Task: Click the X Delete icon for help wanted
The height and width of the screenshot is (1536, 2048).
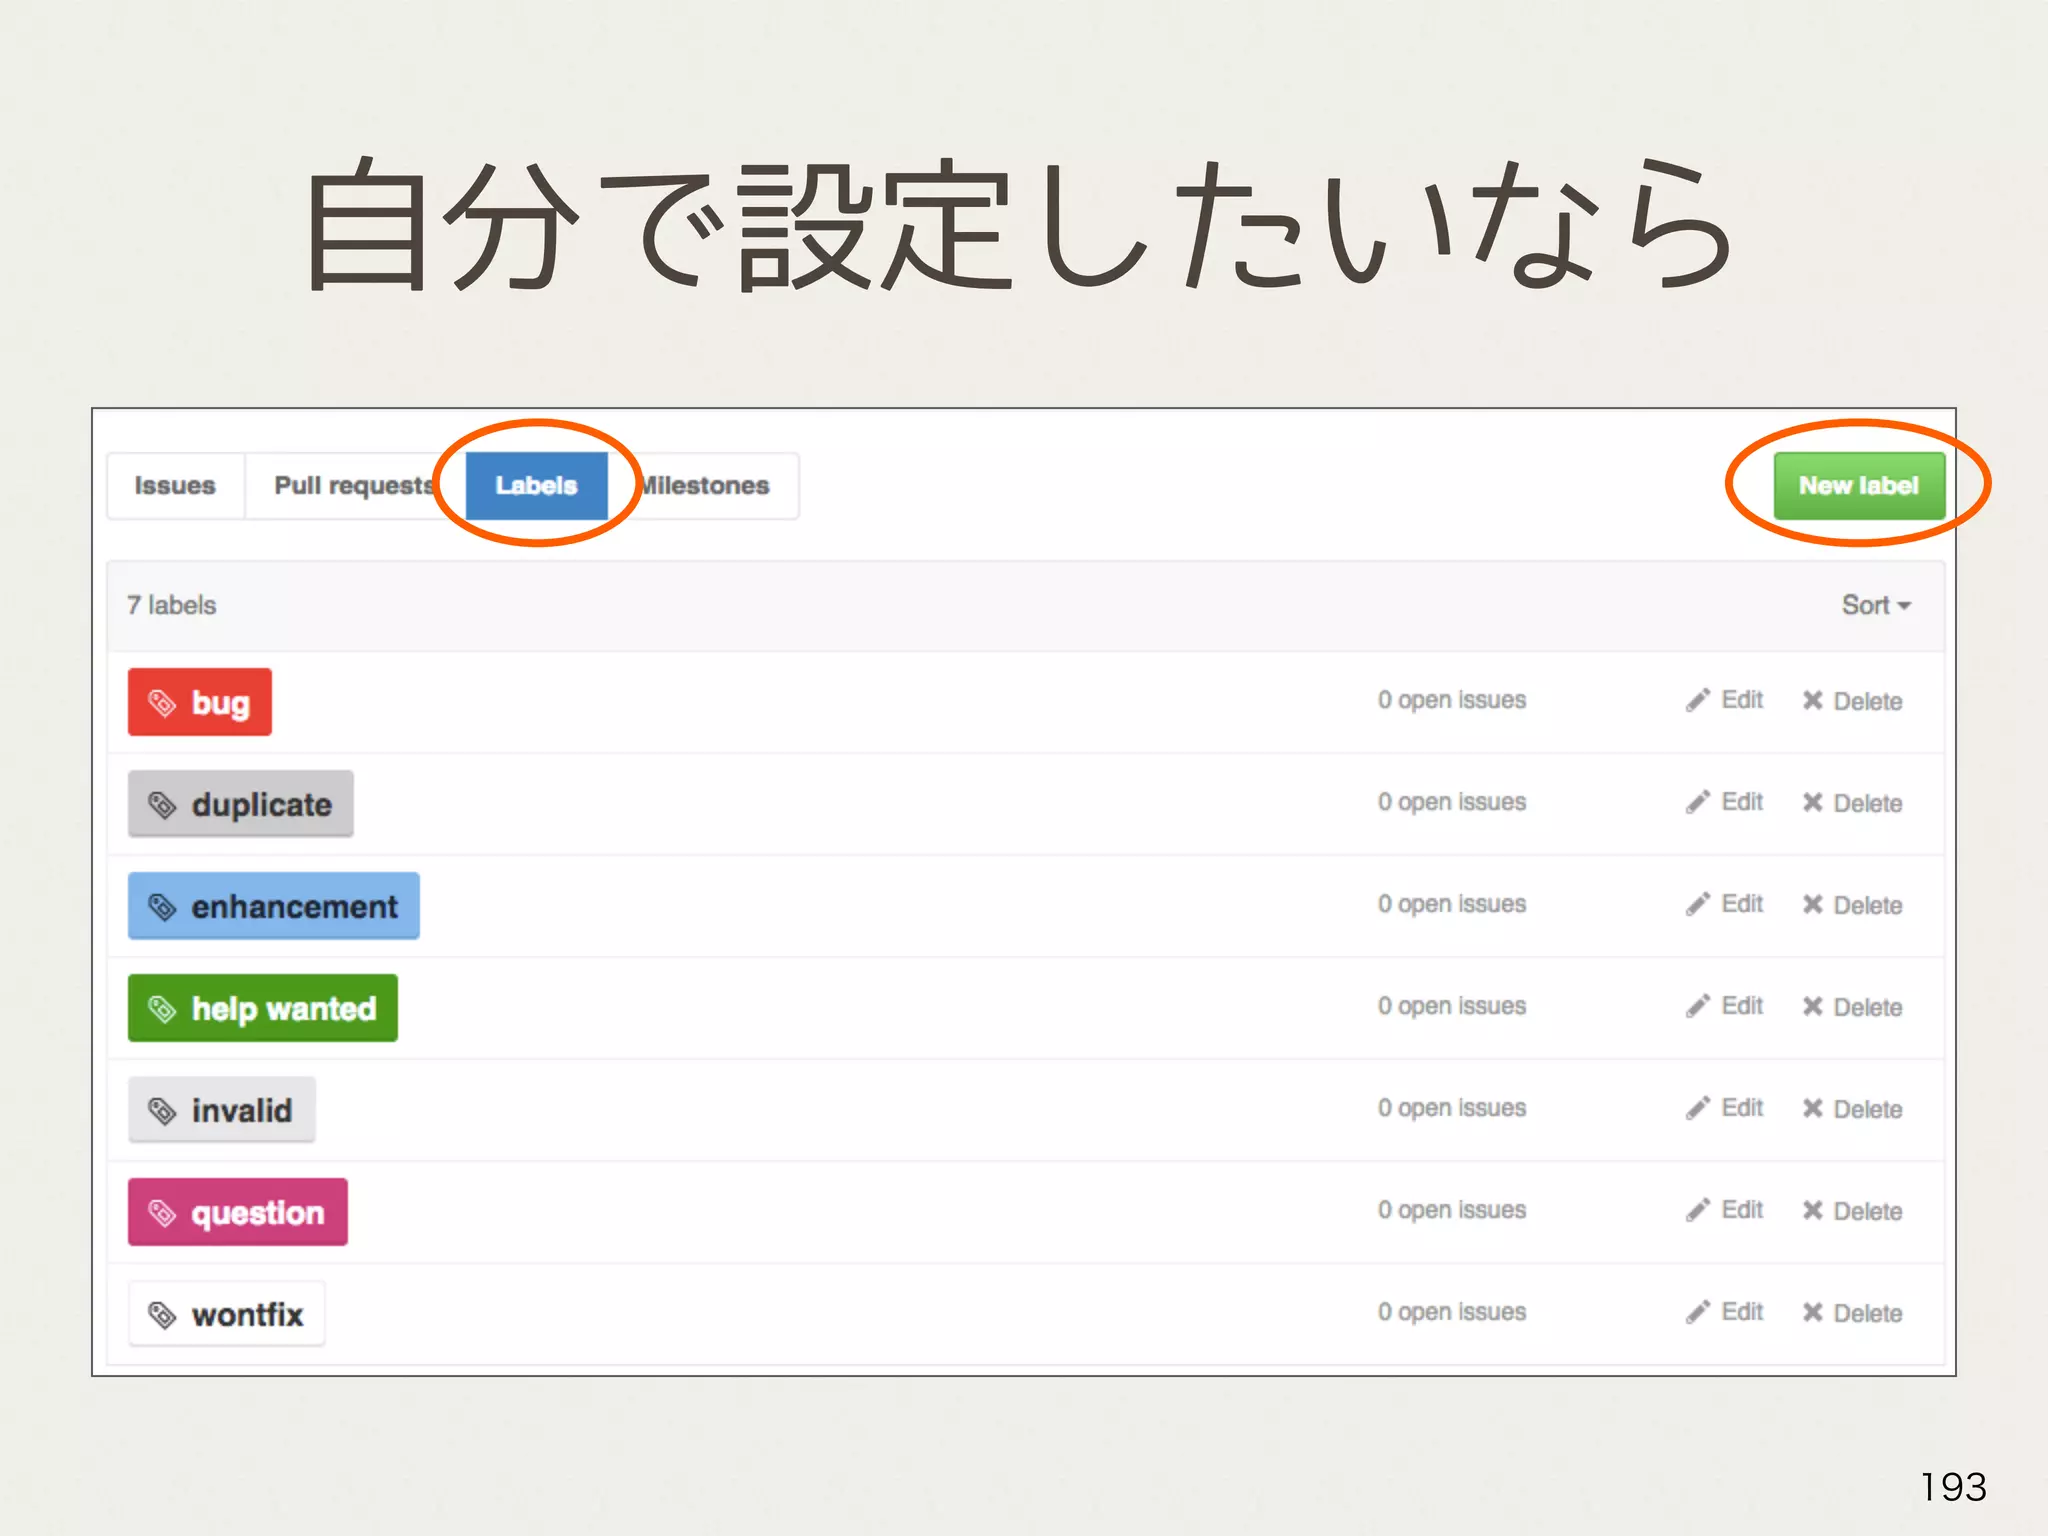Action: tap(1812, 1007)
